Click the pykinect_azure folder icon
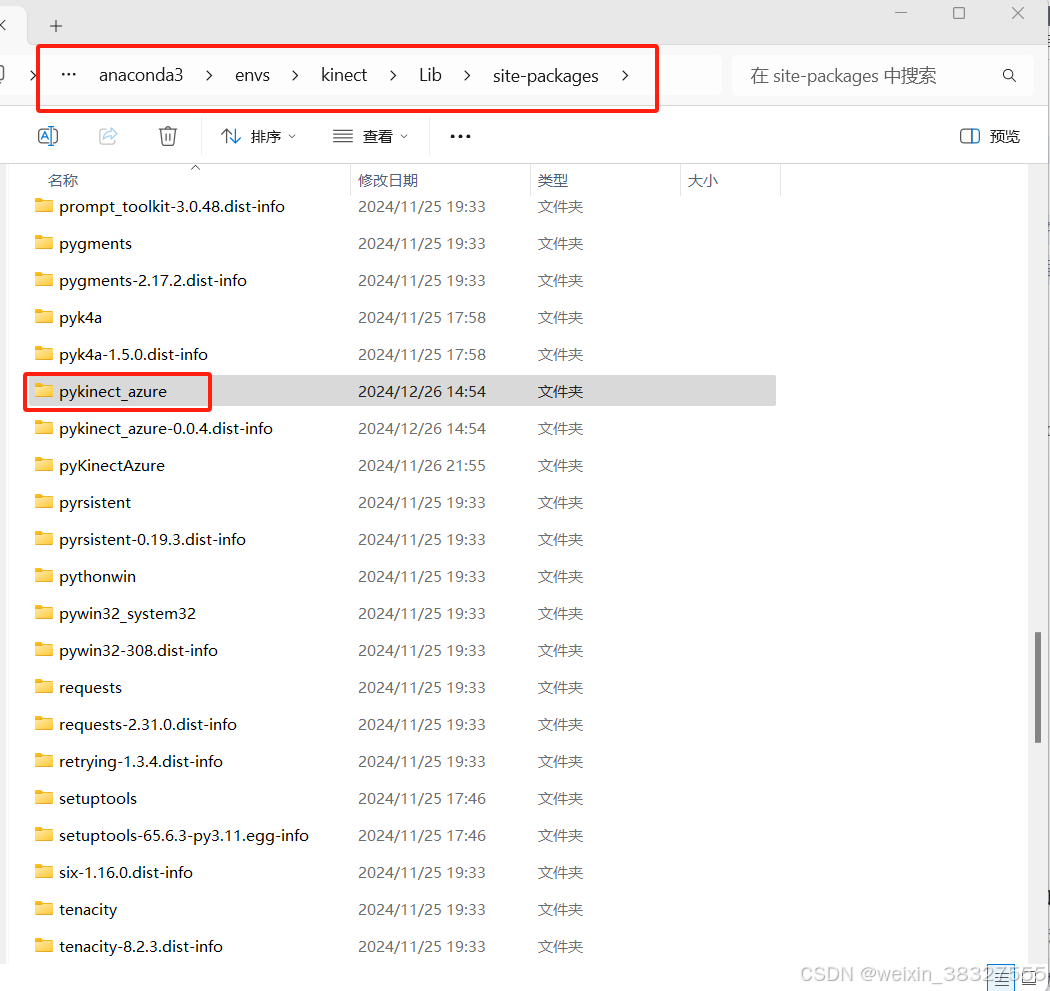The width and height of the screenshot is (1050, 991). 45,391
